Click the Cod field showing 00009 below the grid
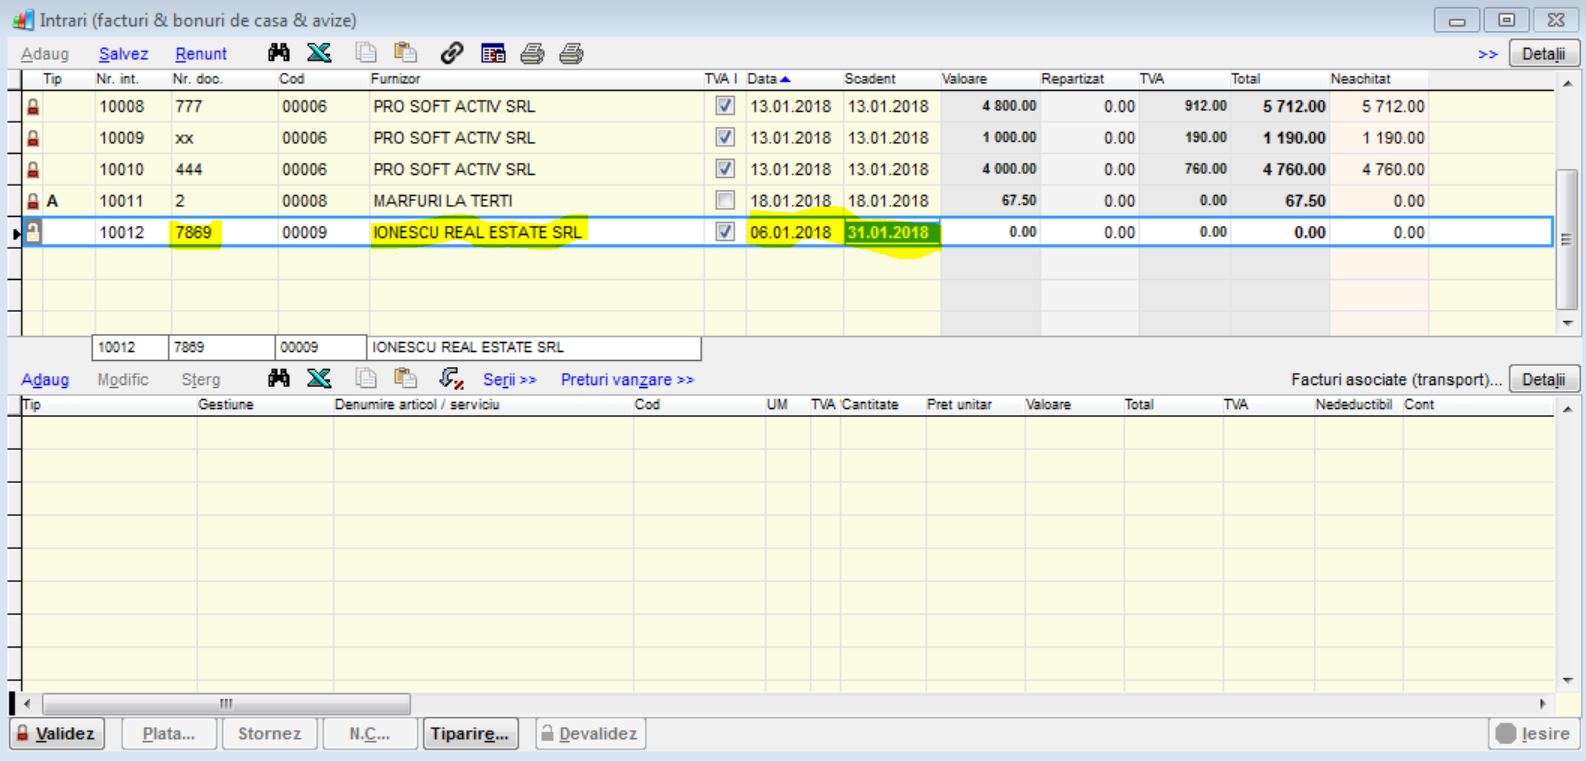Image resolution: width=1586 pixels, height=762 pixels. [x=320, y=347]
